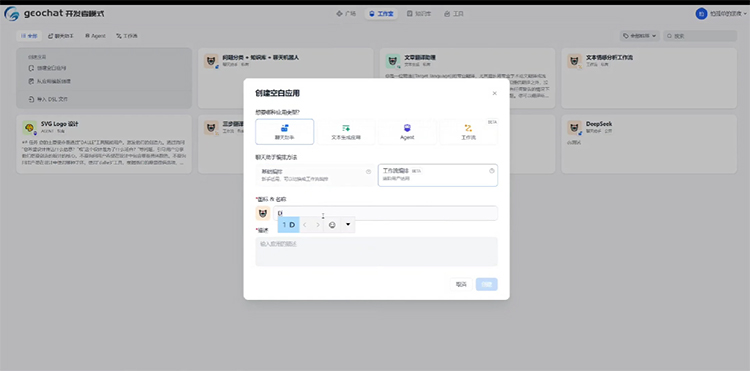Open the app icon picker beside the name field
Viewport: 750px width, 371px height.
[263, 213]
